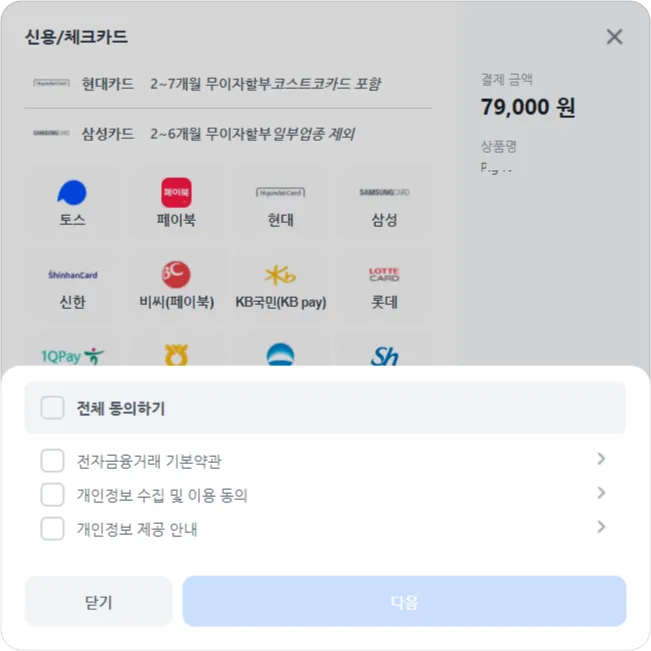
Task: Open 개인정보 수집 및 이용 동의 chevron
Action: pyautogui.click(x=601, y=493)
